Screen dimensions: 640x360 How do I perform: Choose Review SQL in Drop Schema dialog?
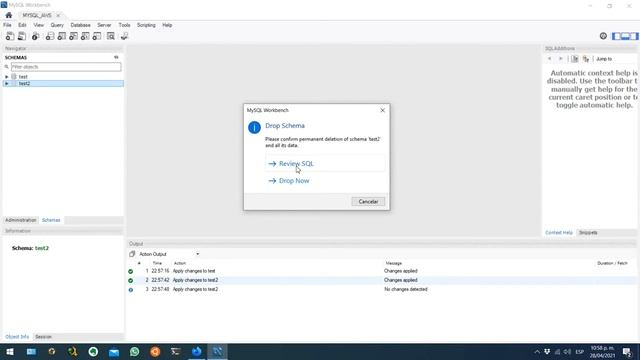pos(325,164)
